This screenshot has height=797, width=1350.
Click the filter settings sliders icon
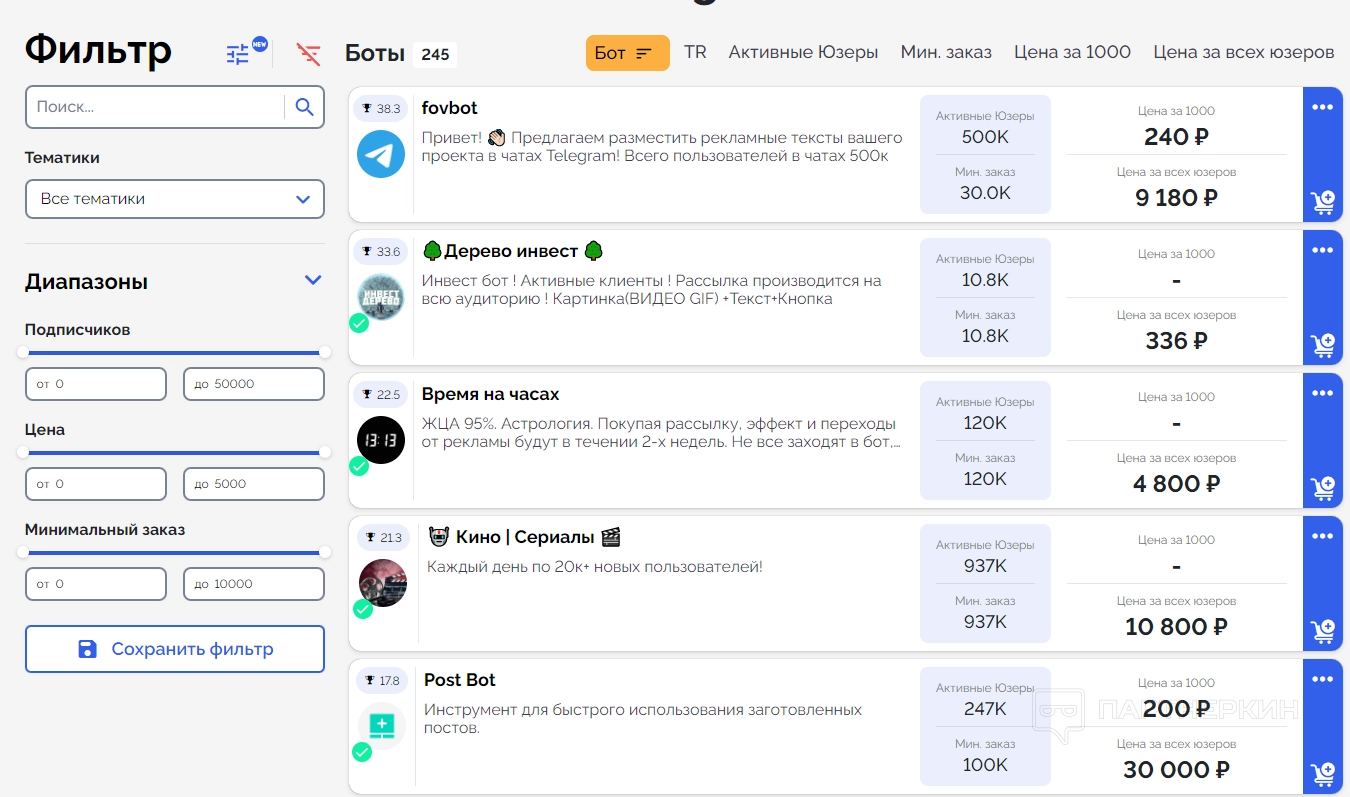click(238, 54)
